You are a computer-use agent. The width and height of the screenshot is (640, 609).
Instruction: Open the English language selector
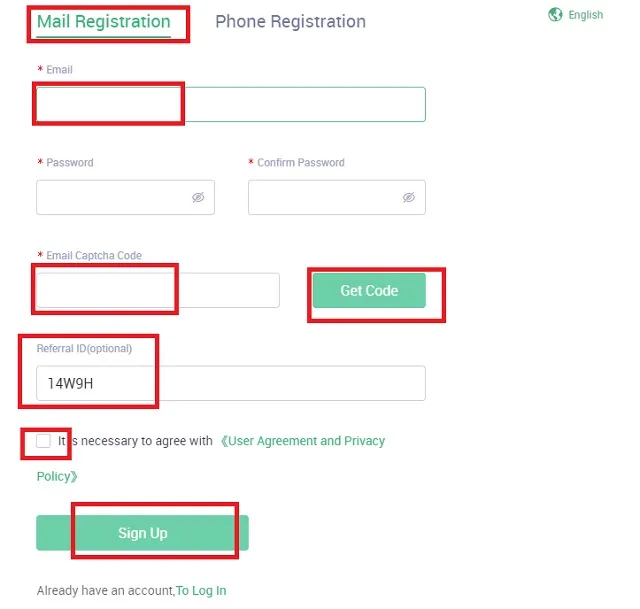(x=585, y=15)
